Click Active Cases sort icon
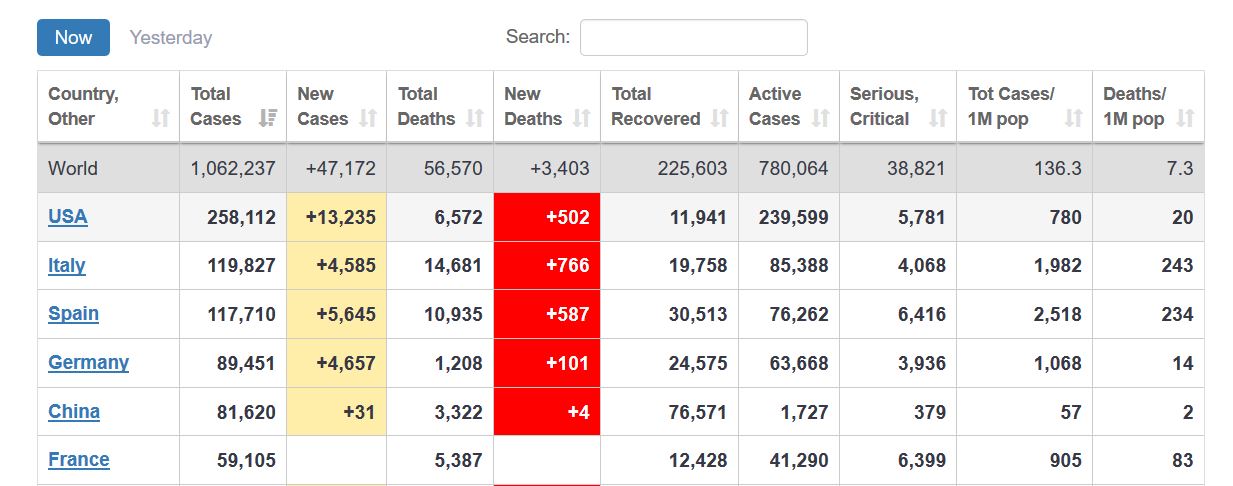The image size is (1233, 486). 821,119
